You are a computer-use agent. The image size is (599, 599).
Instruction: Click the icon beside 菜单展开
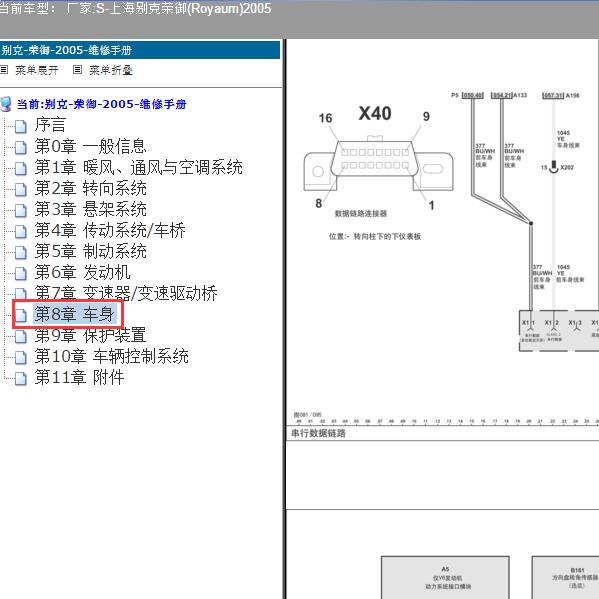[x=4, y=70]
